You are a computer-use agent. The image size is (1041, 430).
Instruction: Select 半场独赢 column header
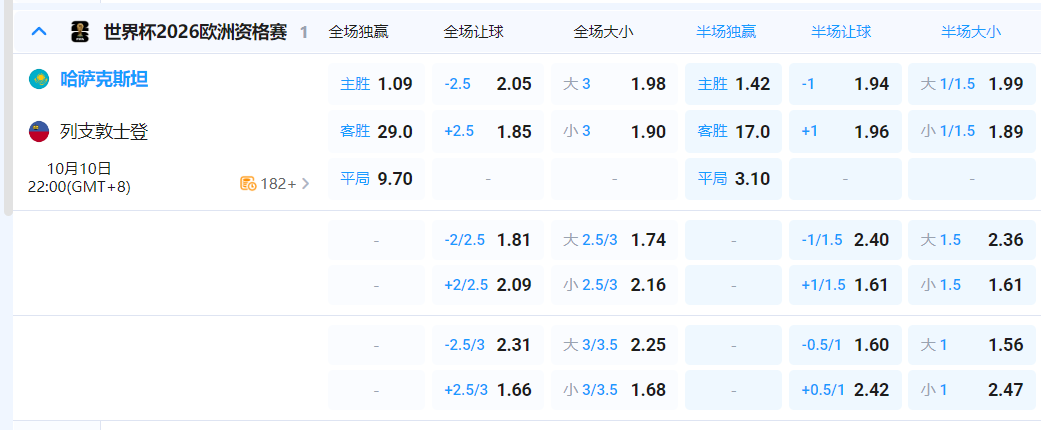pyautogui.click(x=726, y=32)
